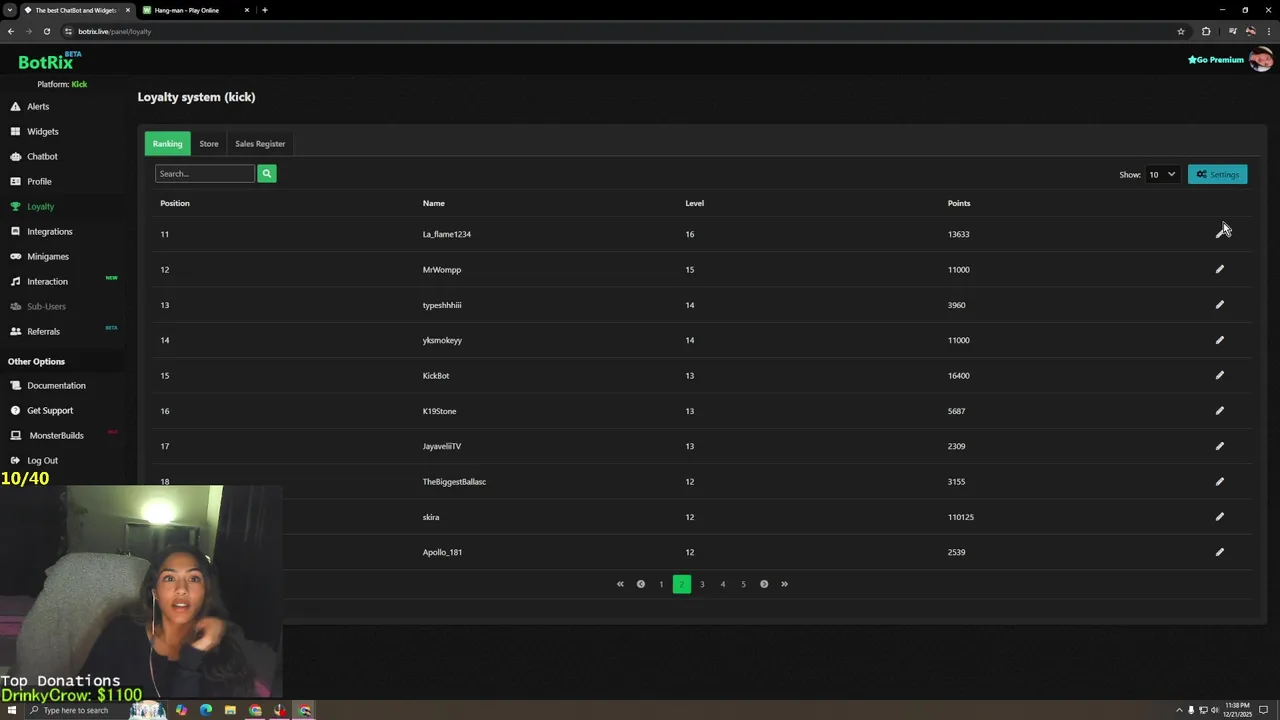Go back in browser
The height and width of the screenshot is (720, 1280).
(x=11, y=31)
